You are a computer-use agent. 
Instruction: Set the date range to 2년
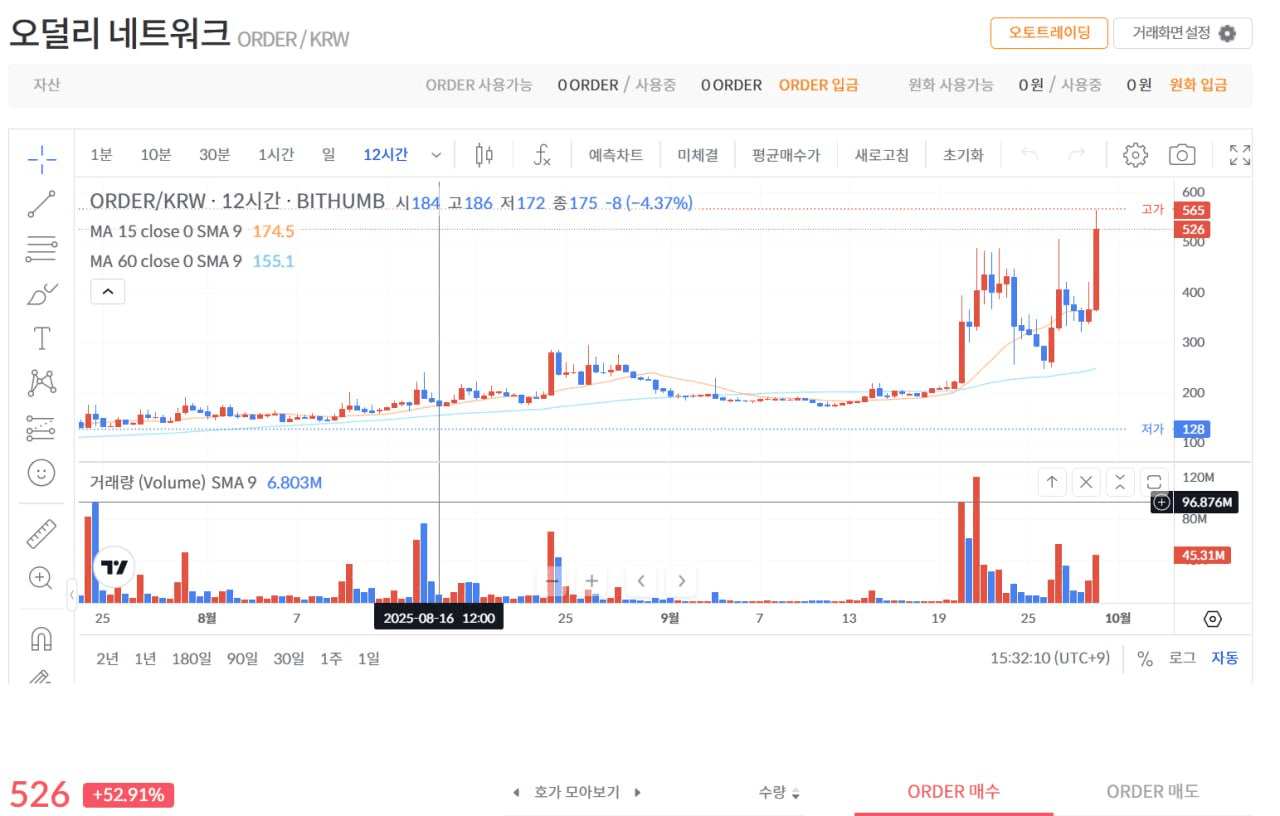click(107, 659)
